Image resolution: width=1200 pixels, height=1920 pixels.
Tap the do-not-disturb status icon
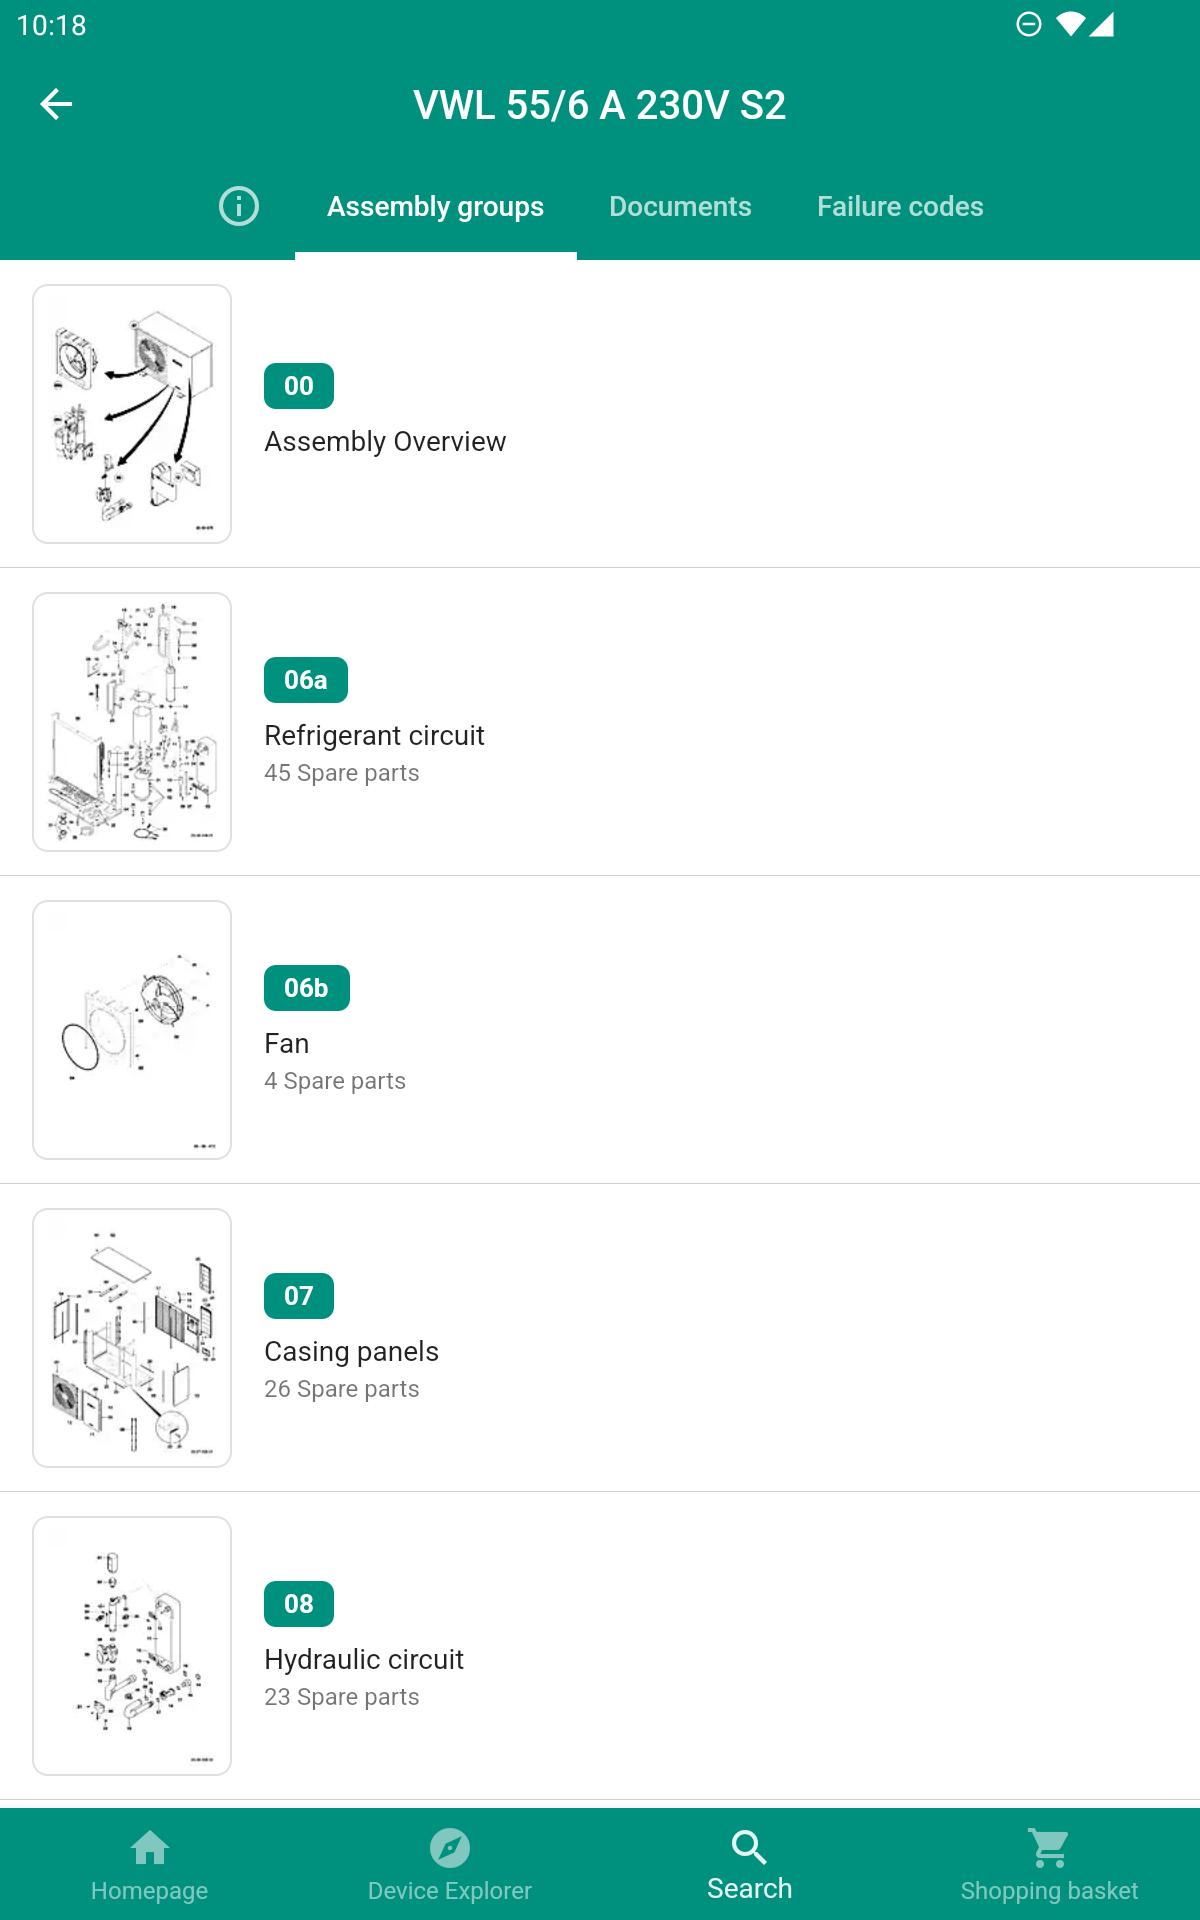[x=1029, y=24]
